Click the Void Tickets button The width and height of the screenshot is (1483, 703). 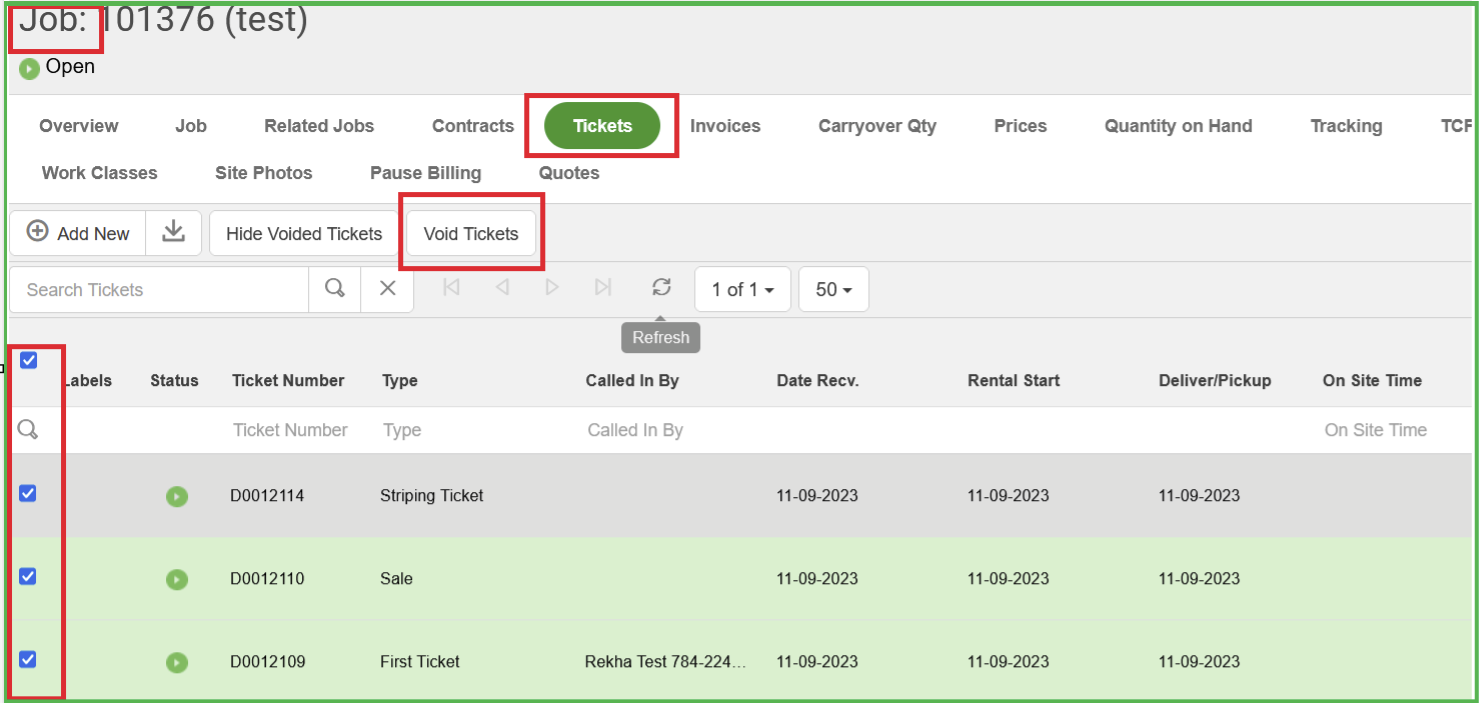point(471,234)
